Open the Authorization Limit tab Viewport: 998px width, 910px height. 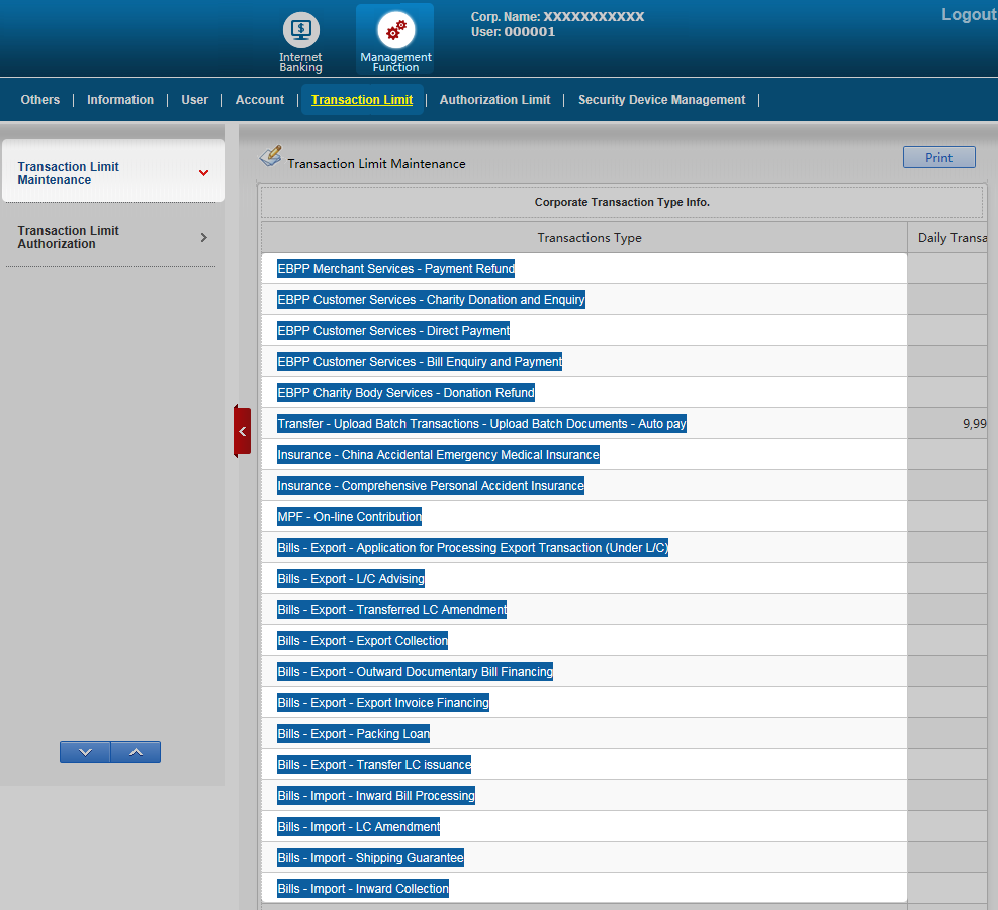[x=495, y=100]
